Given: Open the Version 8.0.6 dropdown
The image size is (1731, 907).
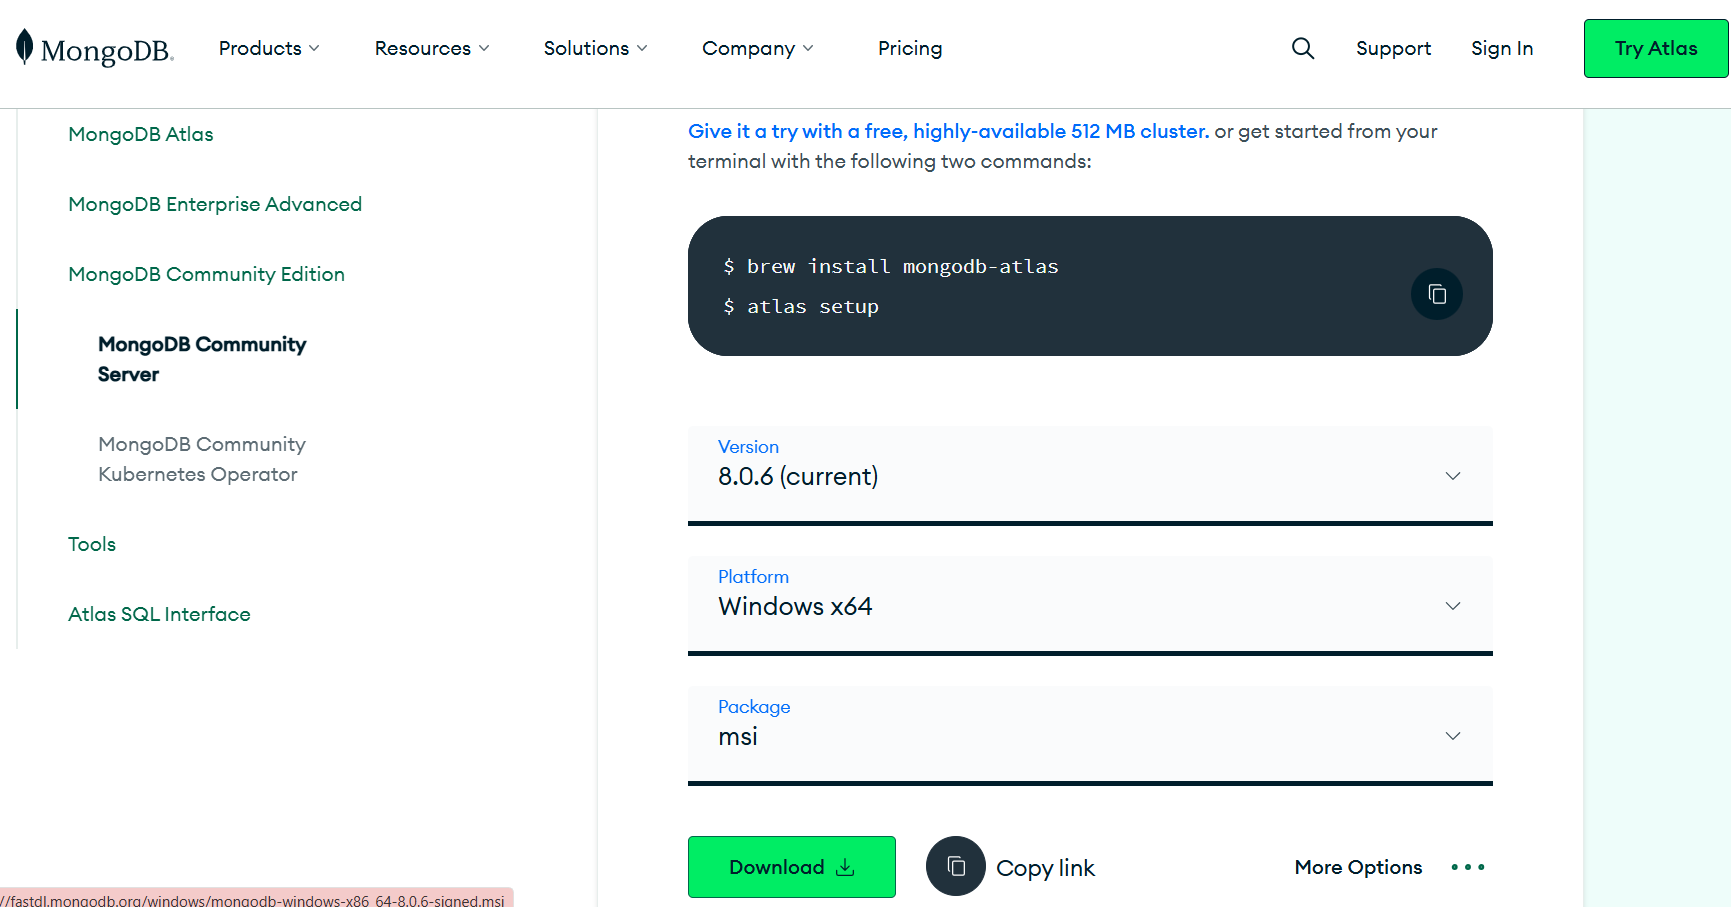Looking at the screenshot, I should tap(1090, 475).
